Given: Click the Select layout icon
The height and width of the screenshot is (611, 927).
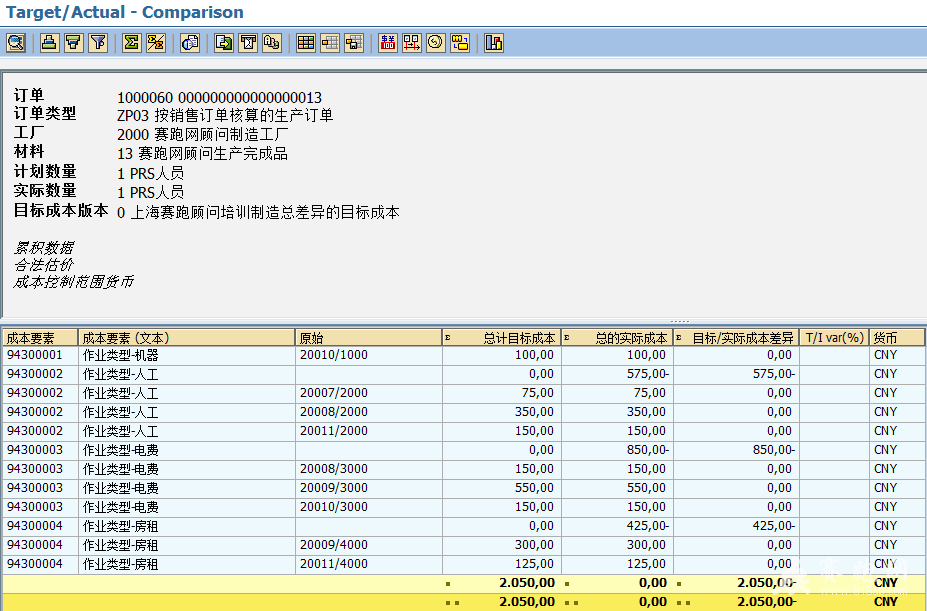Looking at the screenshot, I should pyautogui.click(x=330, y=43).
